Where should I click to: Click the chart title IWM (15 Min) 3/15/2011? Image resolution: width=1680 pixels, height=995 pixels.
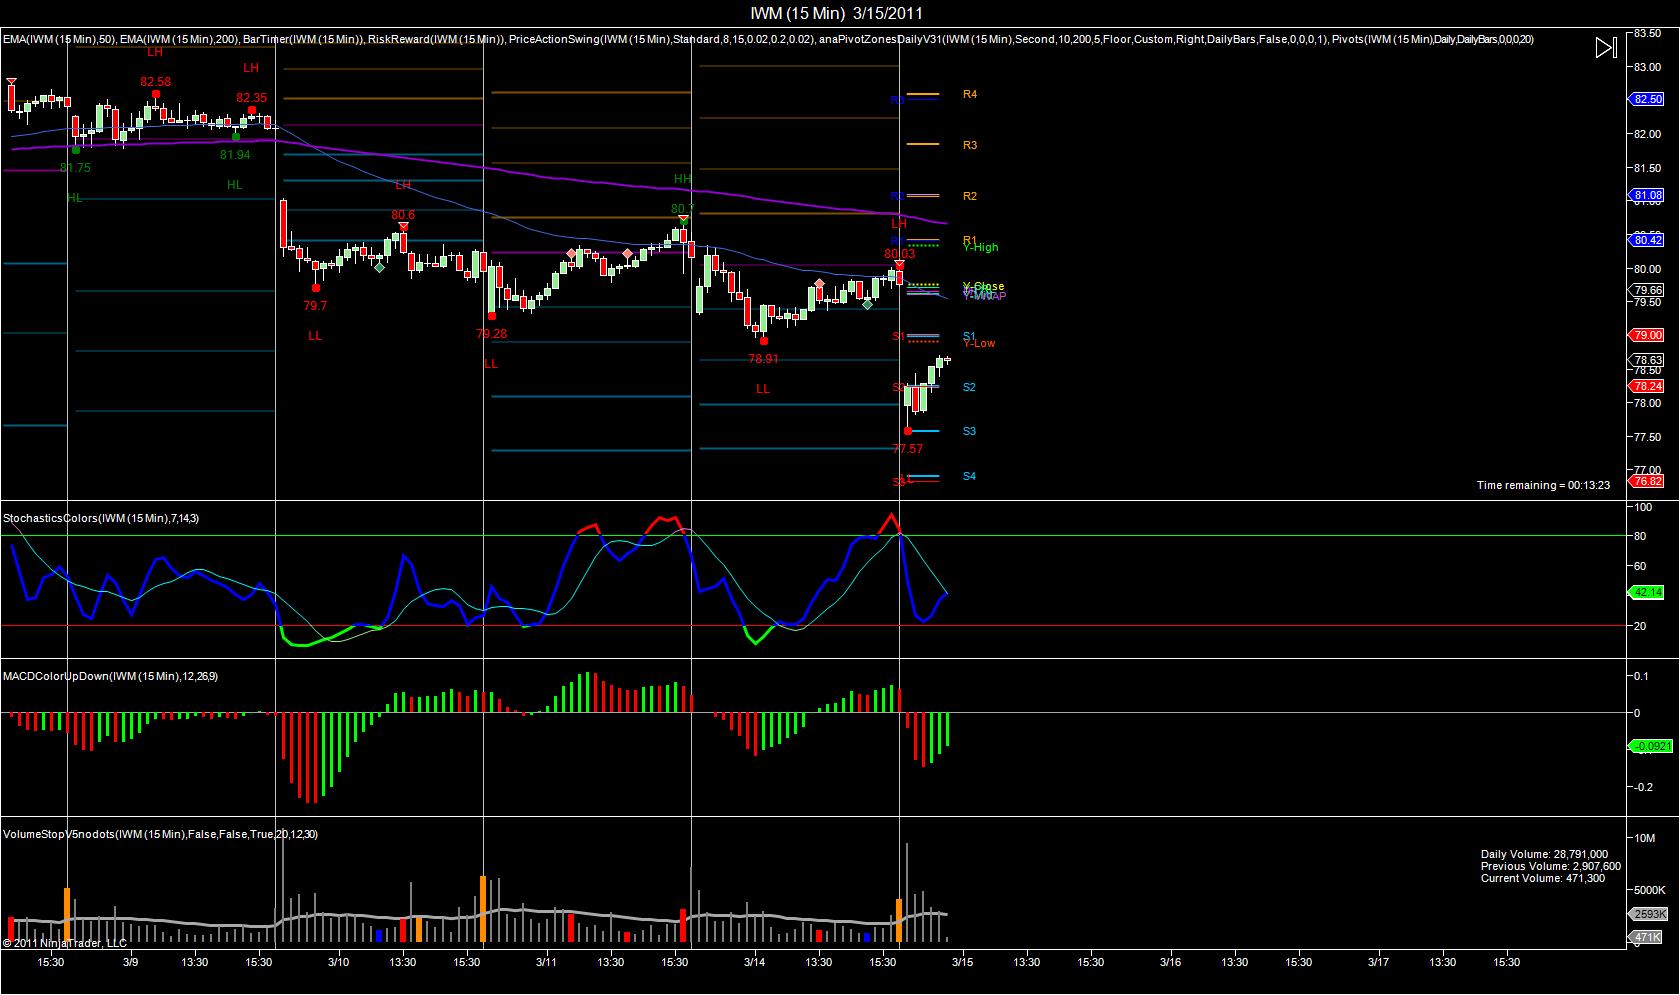pyautogui.click(x=837, y=13)
